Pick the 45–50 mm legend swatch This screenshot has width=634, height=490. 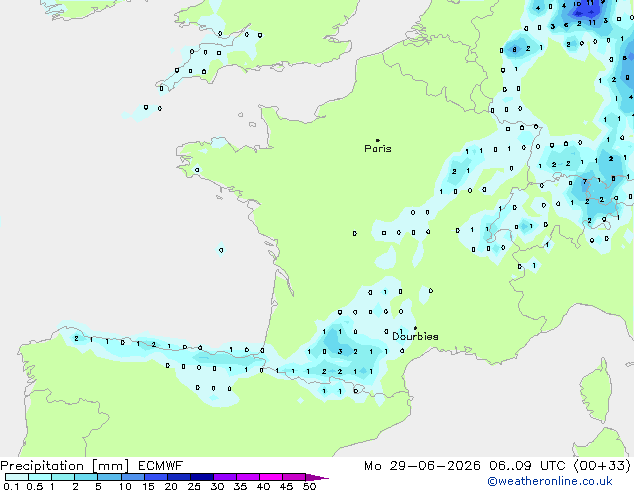click(x=294, y=477)
